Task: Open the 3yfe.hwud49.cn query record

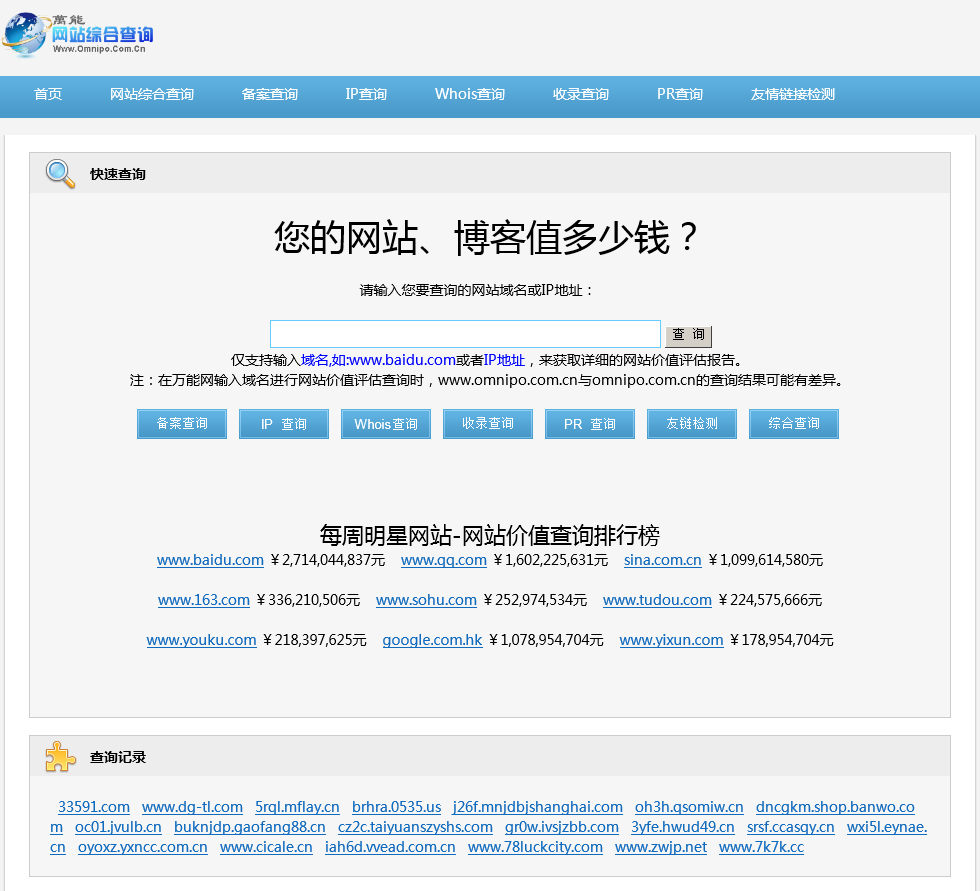Action: pos(682,827)
